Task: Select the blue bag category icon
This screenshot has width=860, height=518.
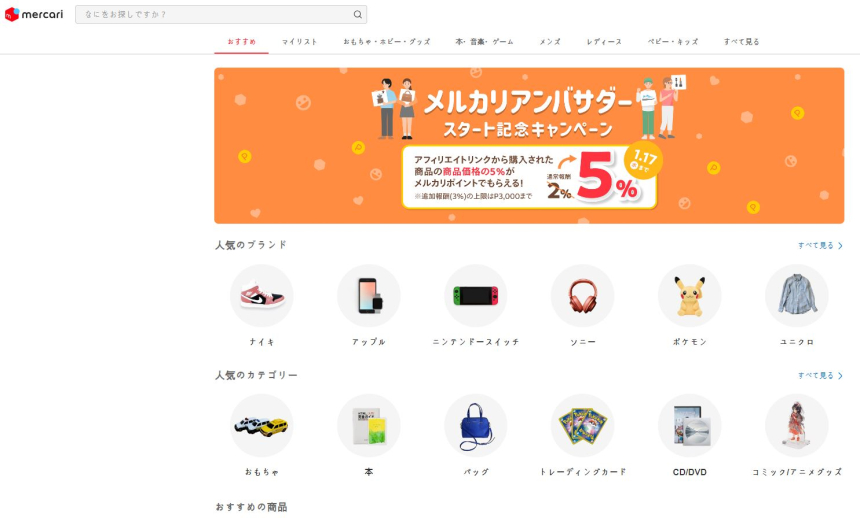Action: (x=476, y=426)
